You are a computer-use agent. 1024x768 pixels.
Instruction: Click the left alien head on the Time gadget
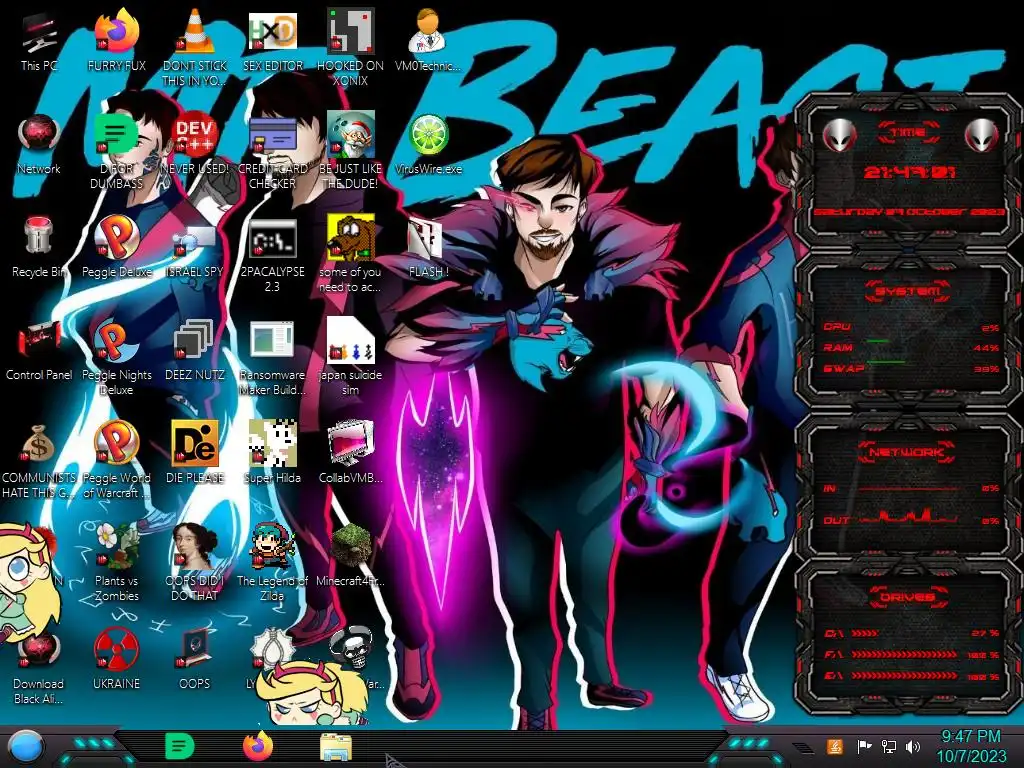coord(840,136)
